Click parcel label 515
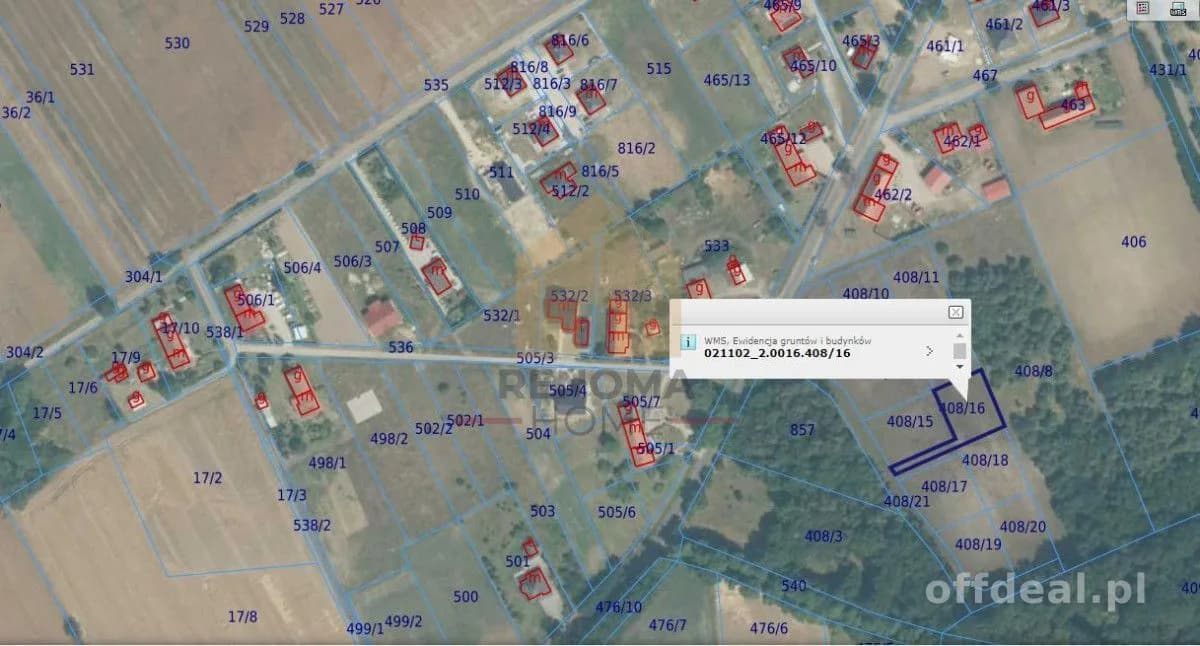The height and width of the screenshot is (646, 1200). (x=659, y=69)
